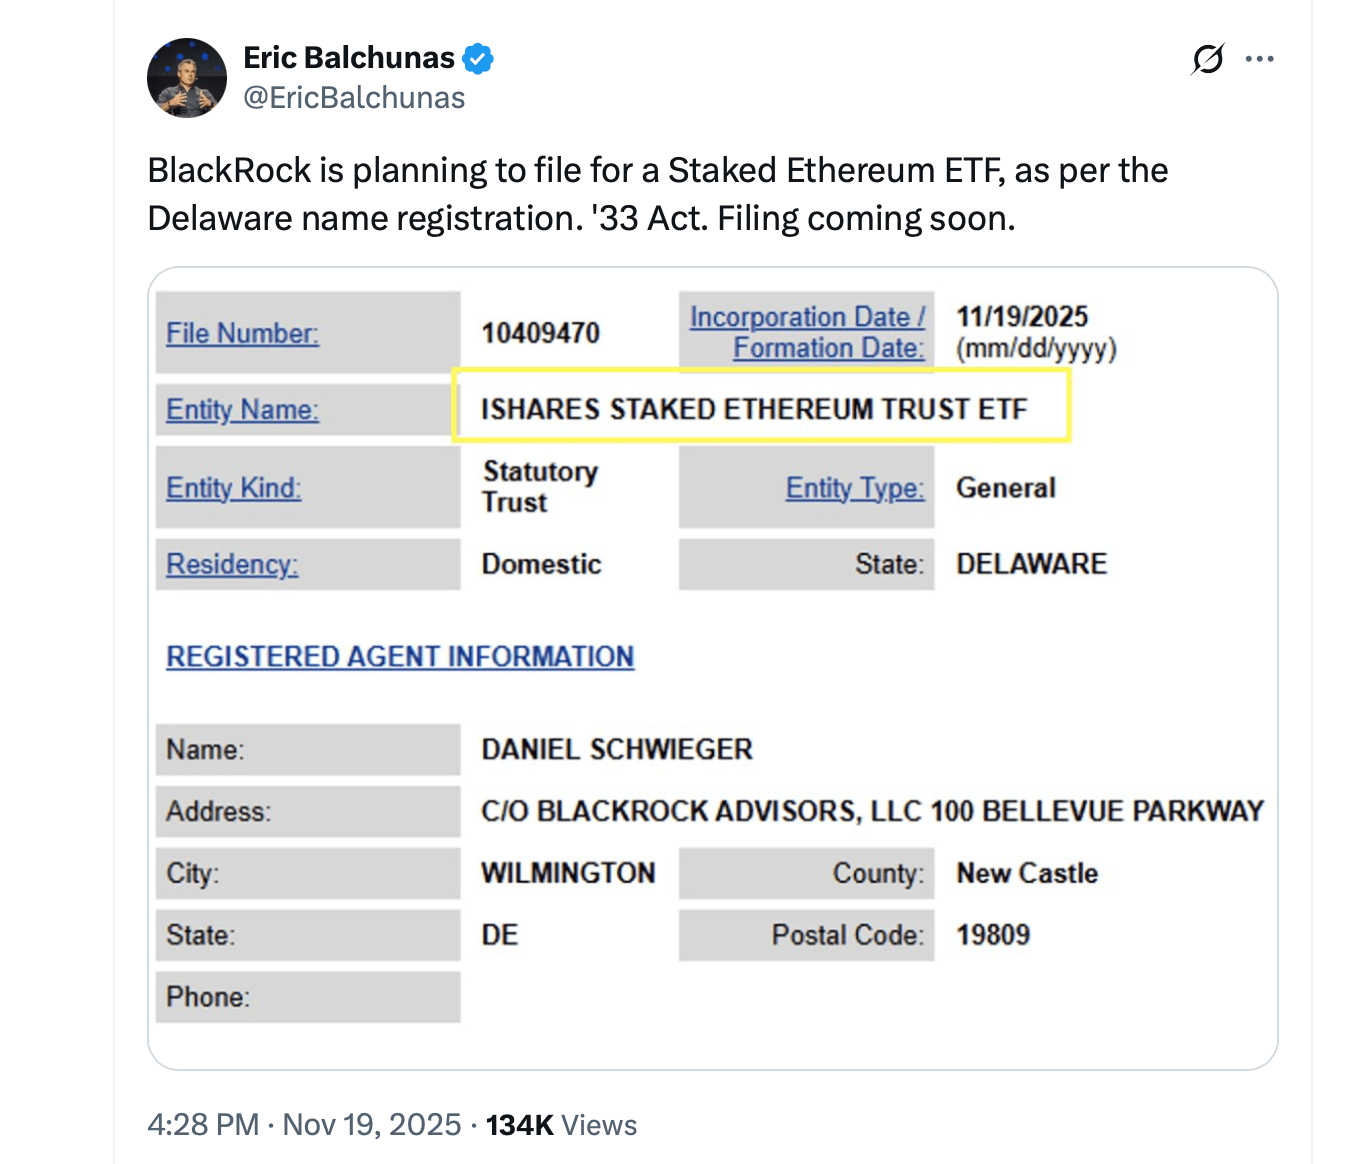Open the more options menu on the tweet
1364x1164 pixels.
click(1259, 58)
